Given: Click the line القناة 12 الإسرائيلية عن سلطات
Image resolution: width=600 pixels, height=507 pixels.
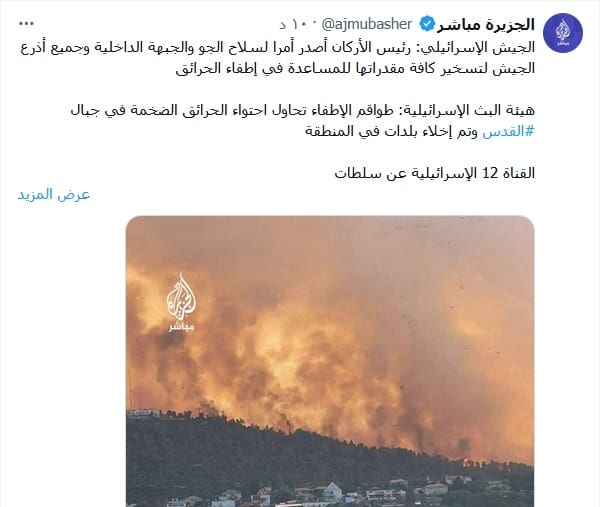Looking at the screenshot, I should pos(435,173).
